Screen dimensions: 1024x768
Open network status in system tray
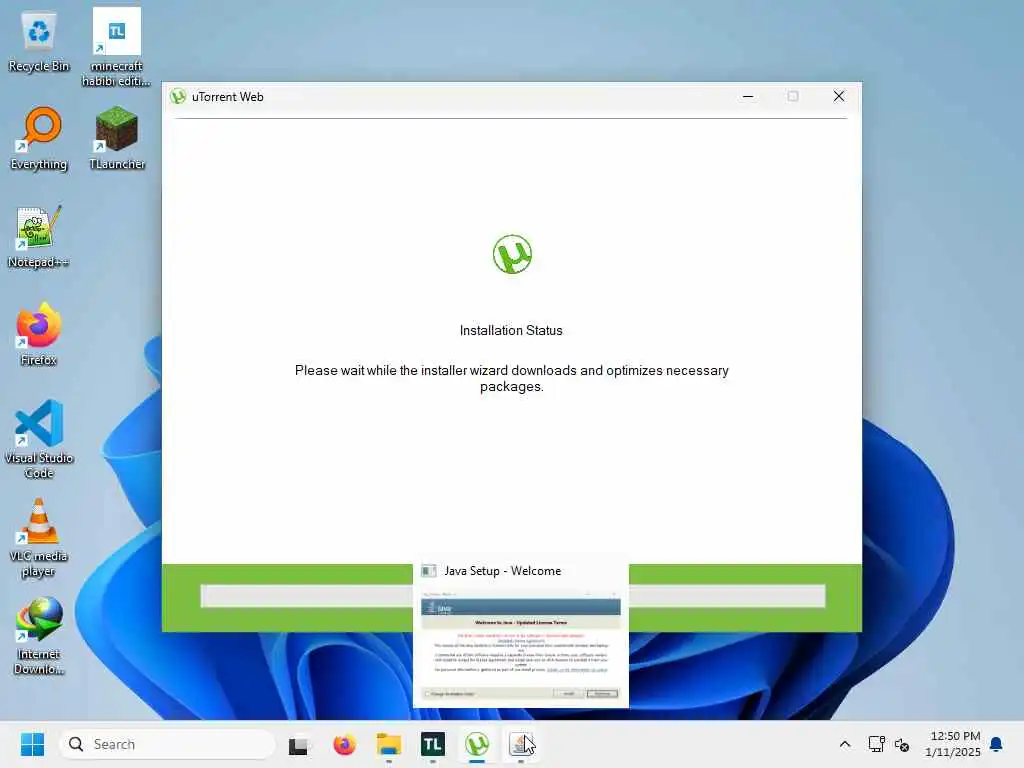[x=876, y=744]
